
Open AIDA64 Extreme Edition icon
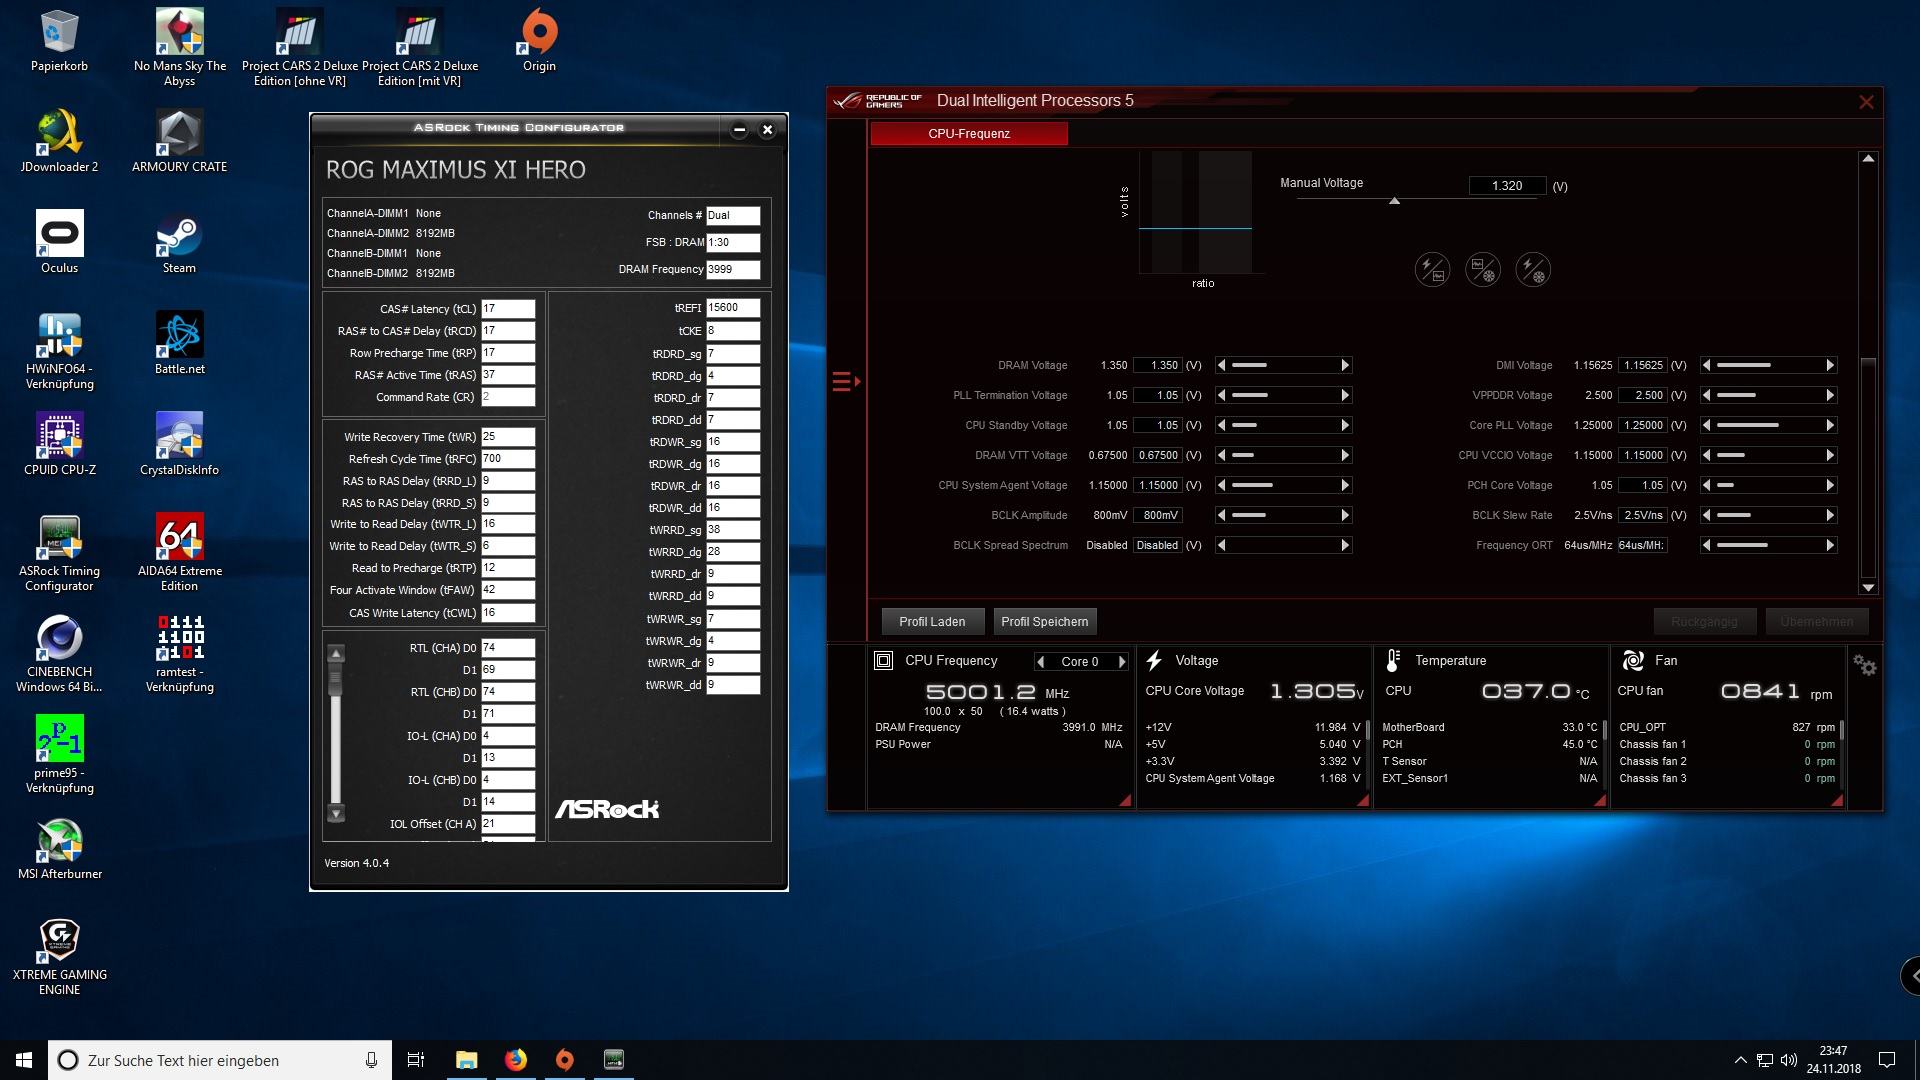[180, 552]
